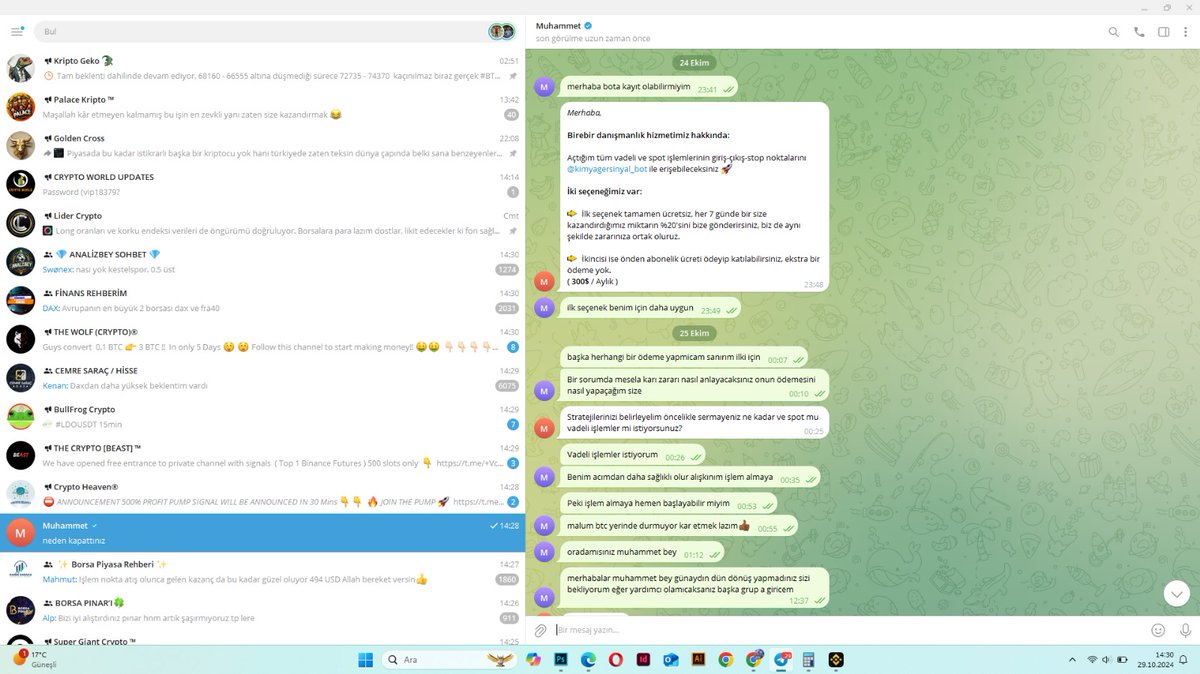Viewport: 1200px width, 674px height.
Task: Open Adobe Illustrator from the taskbar
Action: [698, 659]
